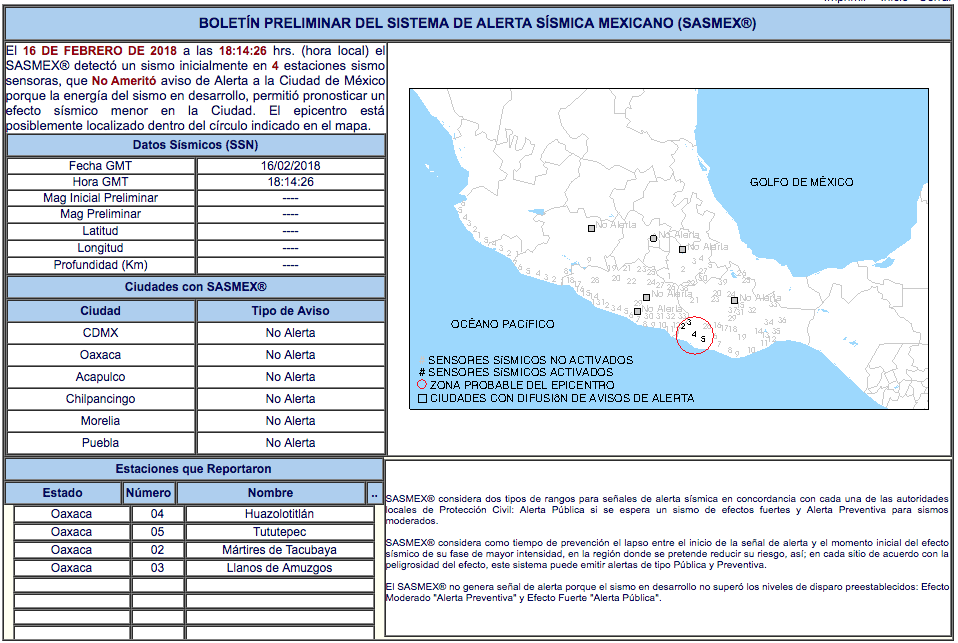Click the '..' column header in stations table
Screen dimensions: 958x643
point(374,493)
